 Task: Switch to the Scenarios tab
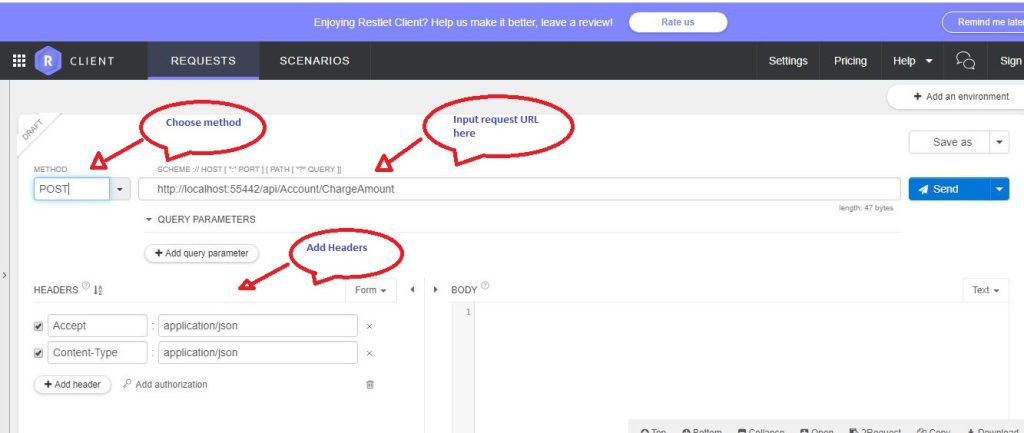pyautogui.click(x=314, y=61)
